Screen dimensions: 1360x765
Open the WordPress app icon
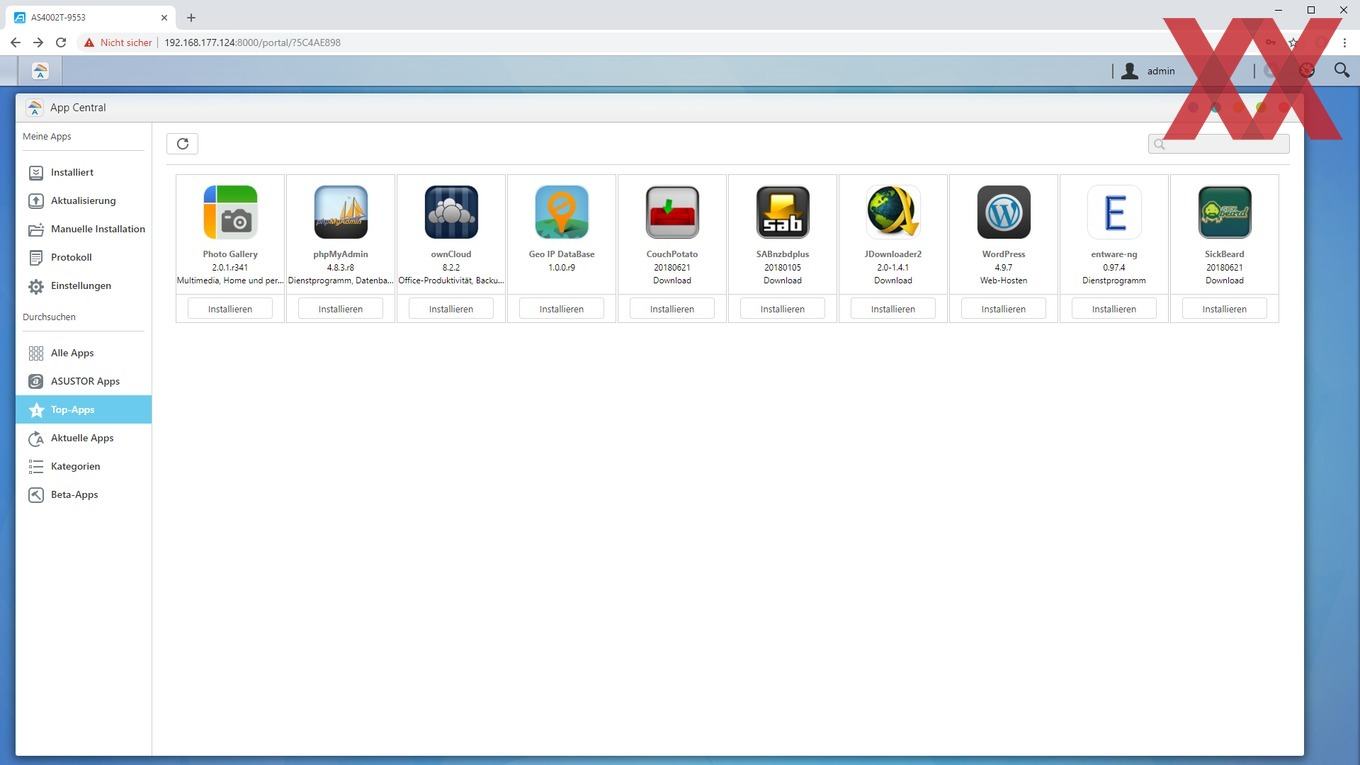1004,212
